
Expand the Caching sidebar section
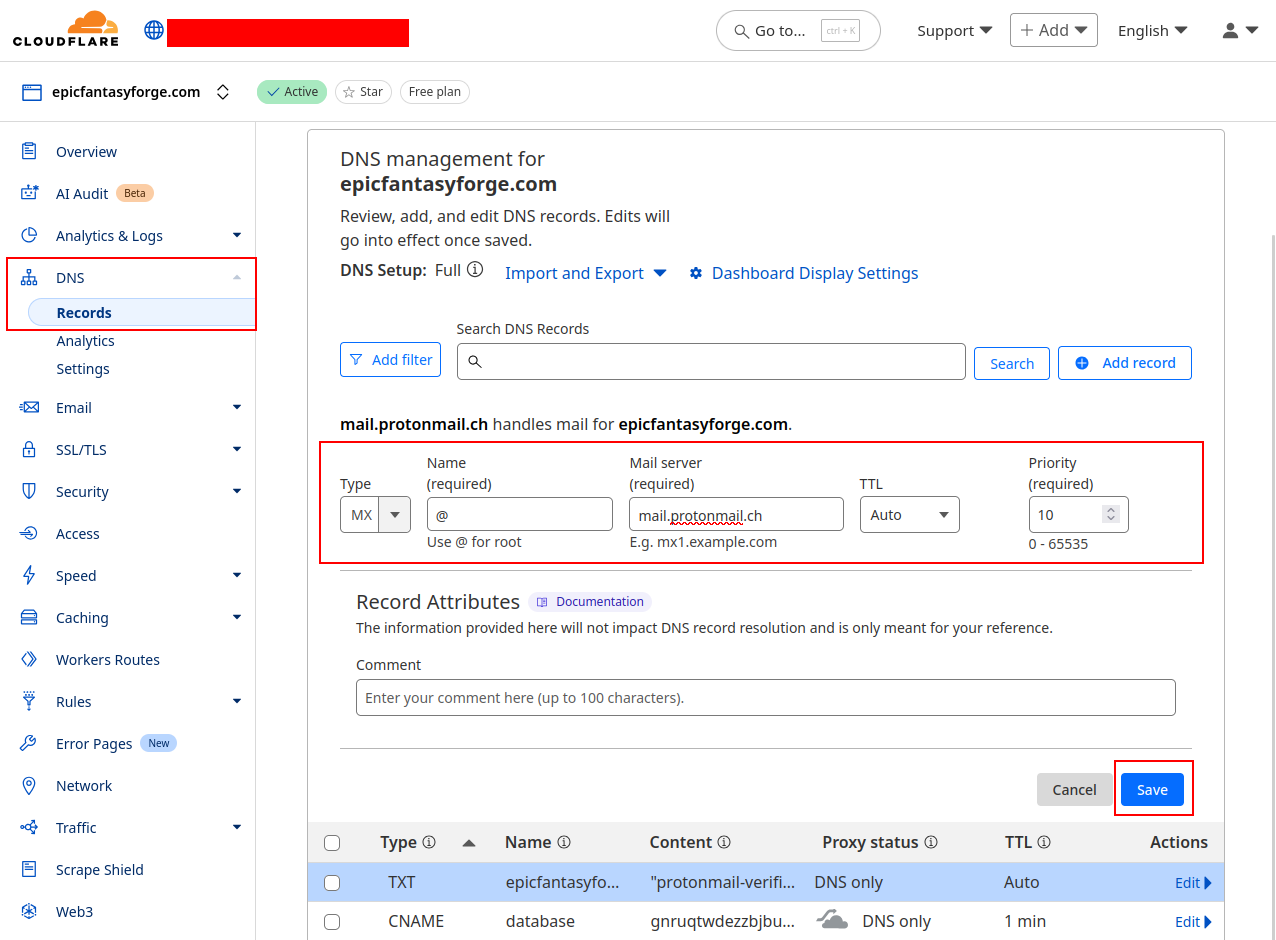pyautogui.click(x=237, y=617)
